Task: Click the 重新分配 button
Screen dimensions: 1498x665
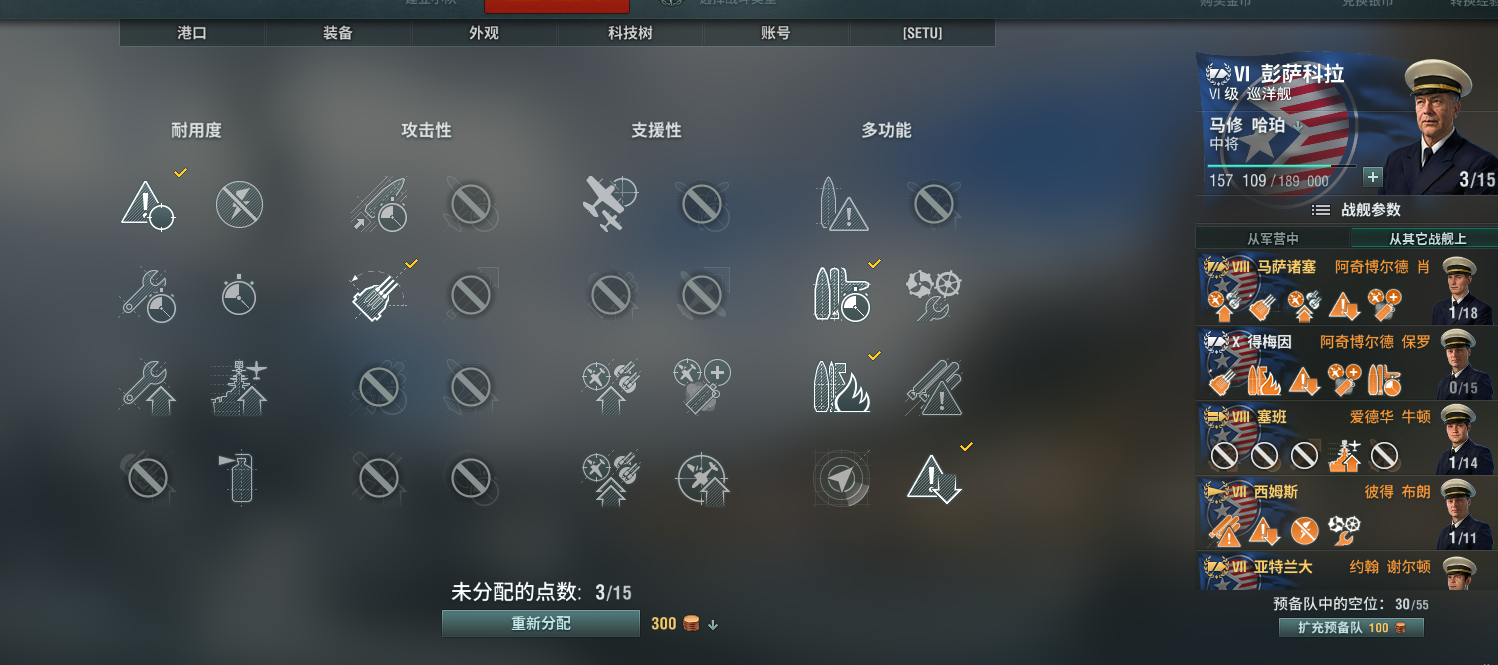Action: (541, 623)
